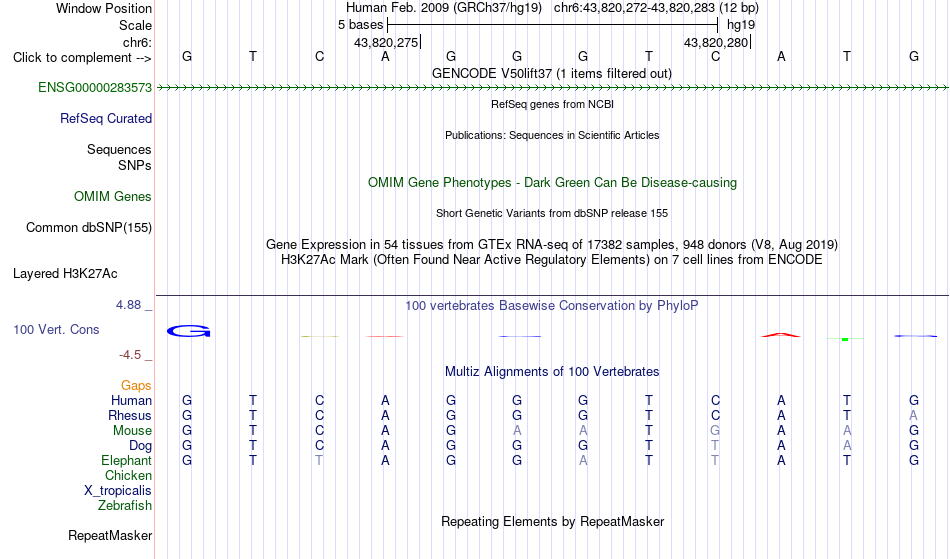Select the Mouse species label
Viewport: 950px width, 559px height.
(x=132, y=431)
